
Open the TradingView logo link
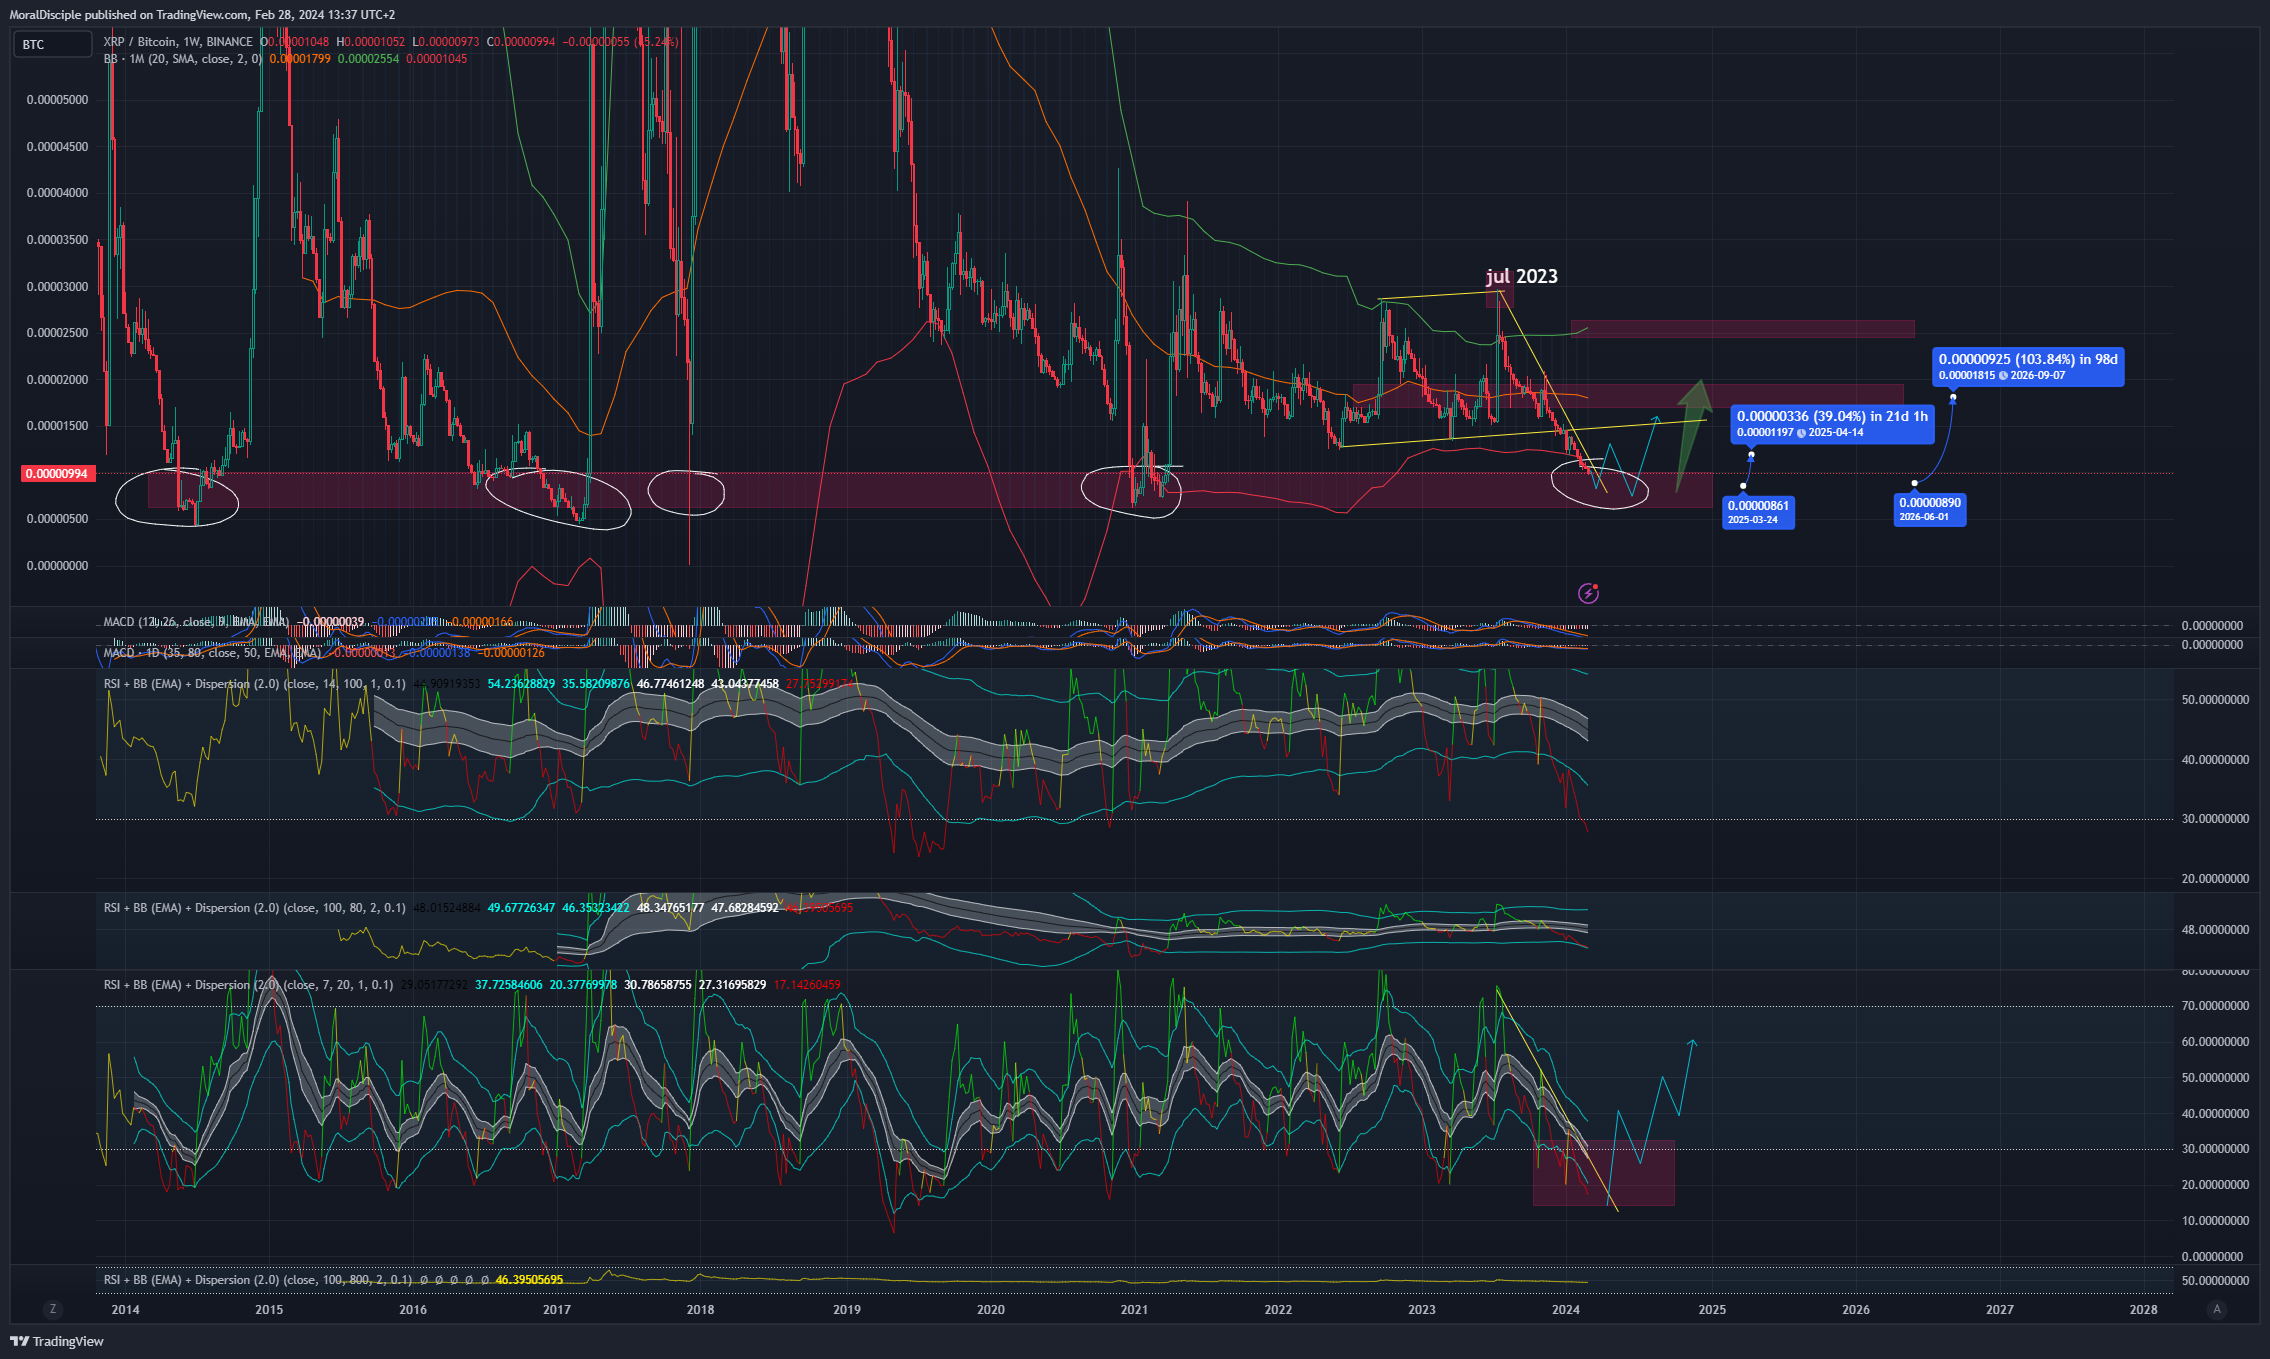pyautogui.click(x=57, y=1341)
